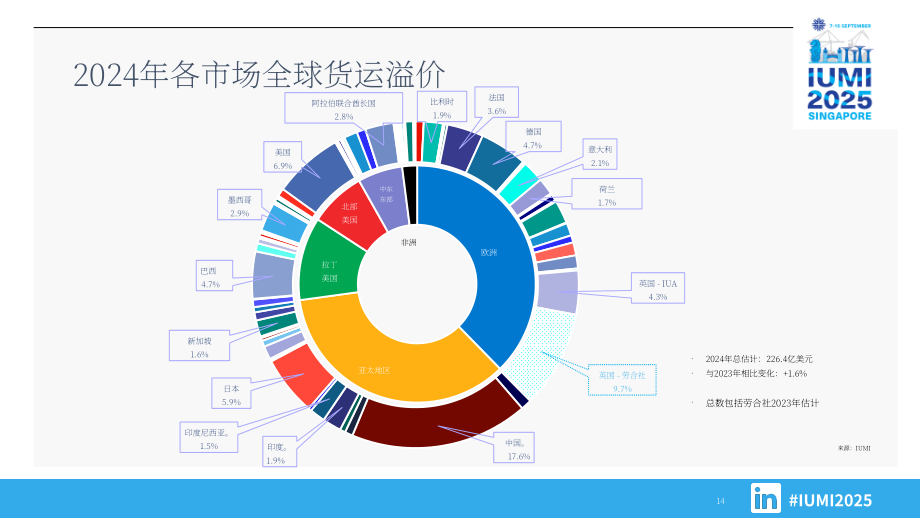The width and height of the screenshot is (920, 518).
Task: Select the dotted Lloyd's outer segment
Action: (x=543, y=352)
